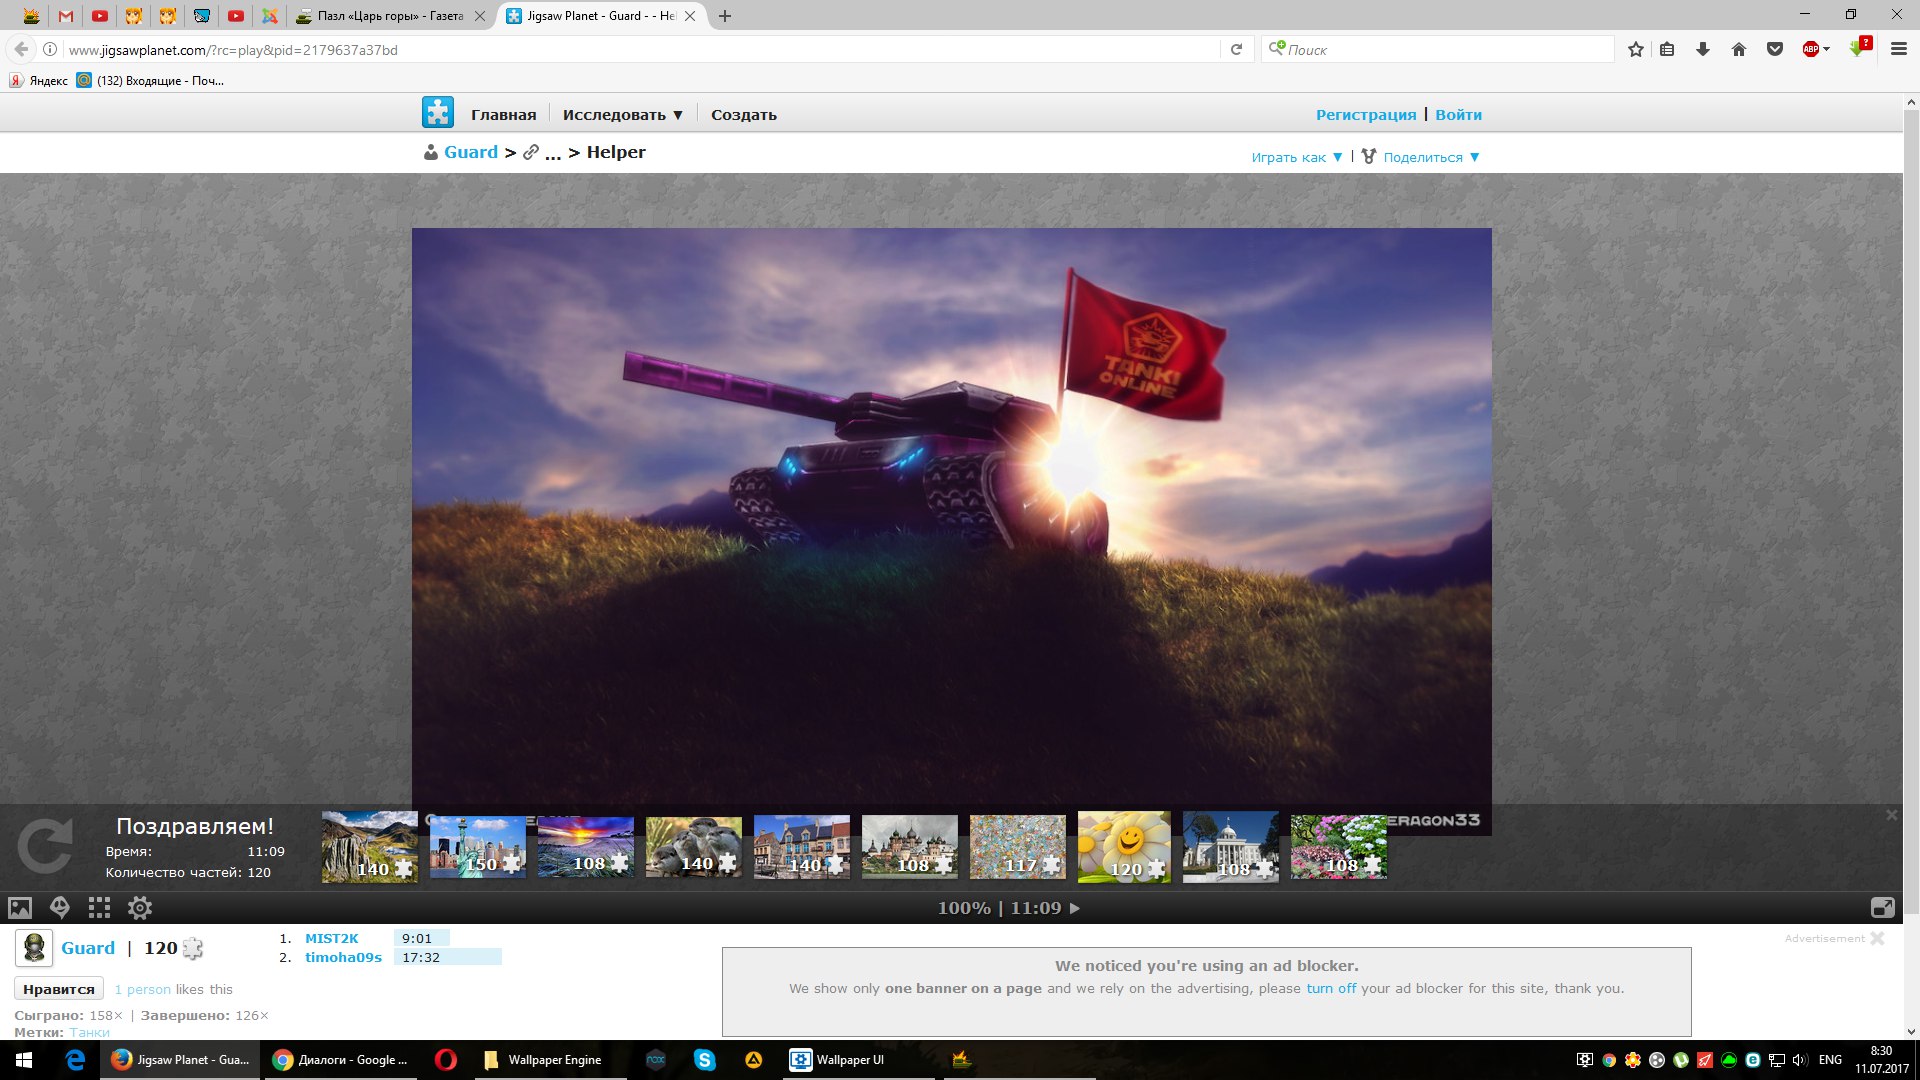Open Guard's profile from the breadcrumb
Screen dimensions: 1920x1080
tap(471, 152)
